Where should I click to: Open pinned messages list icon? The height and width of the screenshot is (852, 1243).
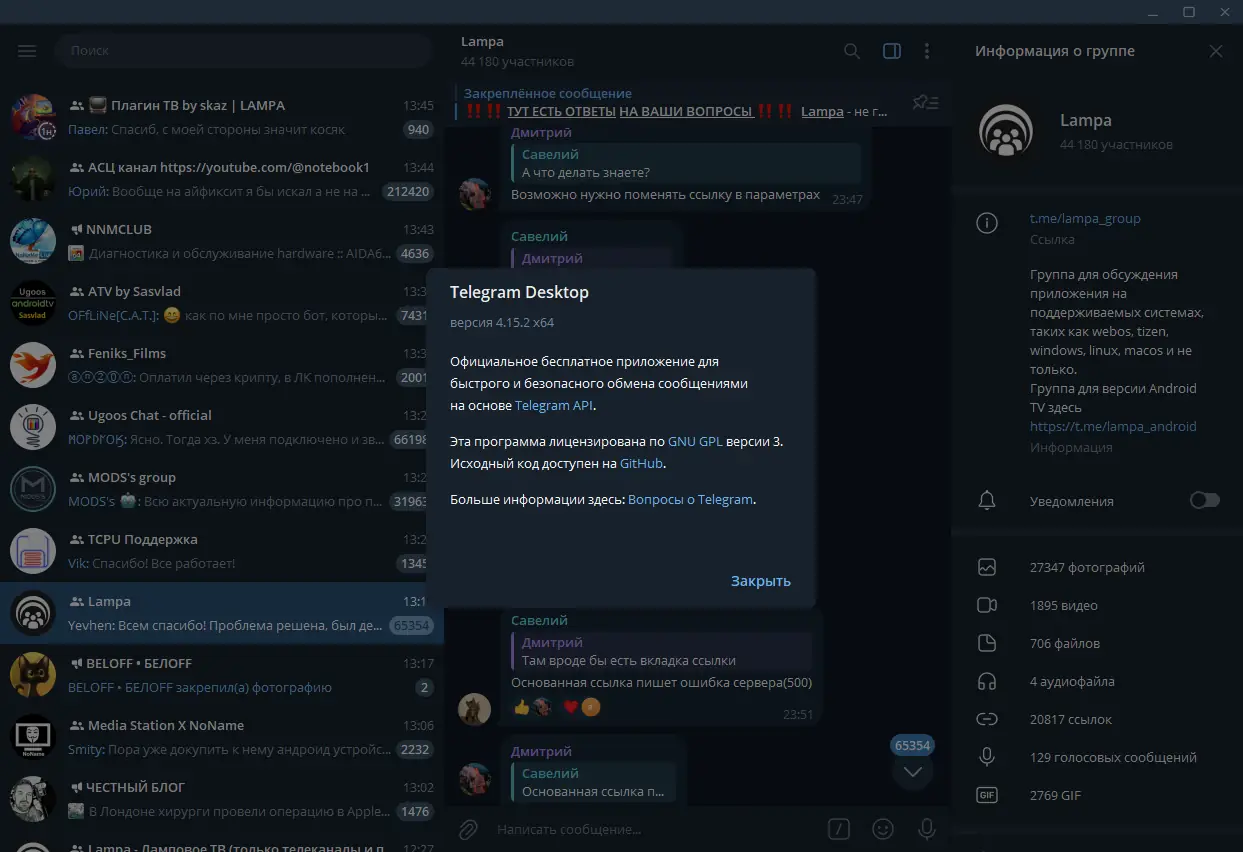[926, 102]
